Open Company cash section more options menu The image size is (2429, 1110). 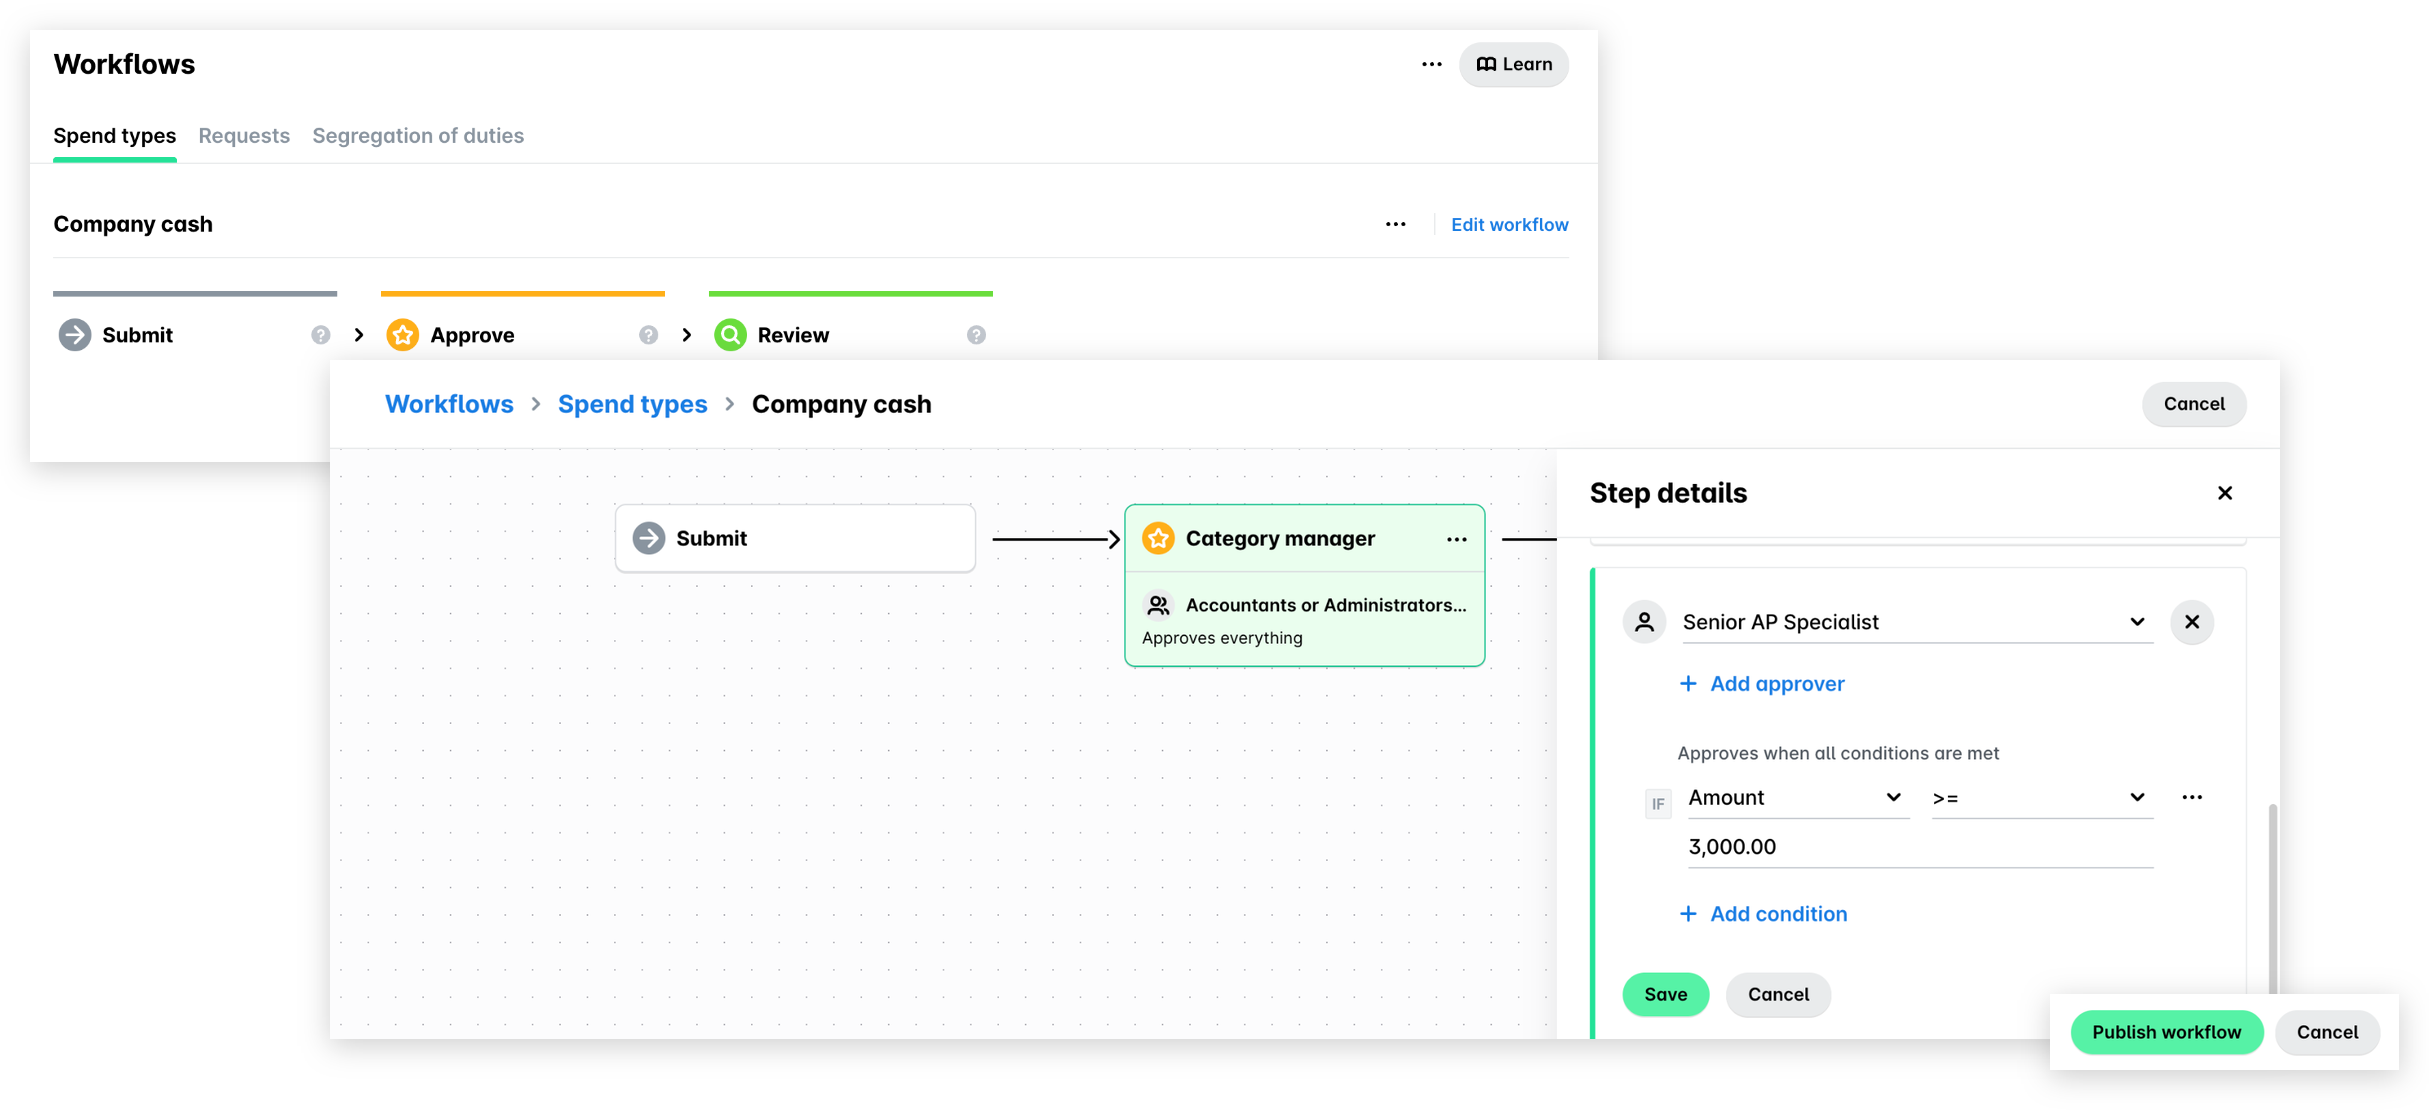[x=1395, y=224]
